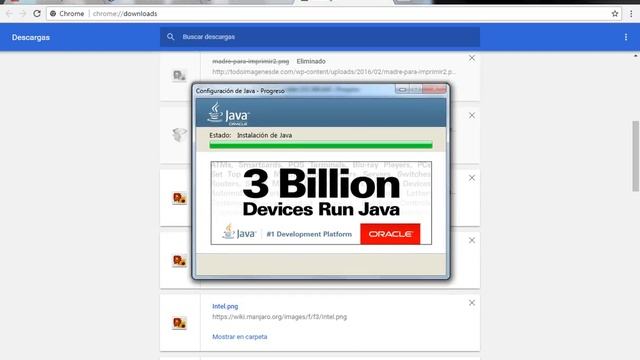640x360 pixels.
Task: Click Mostrar en carpeta for Intel.png
Action: coord(240,337)
